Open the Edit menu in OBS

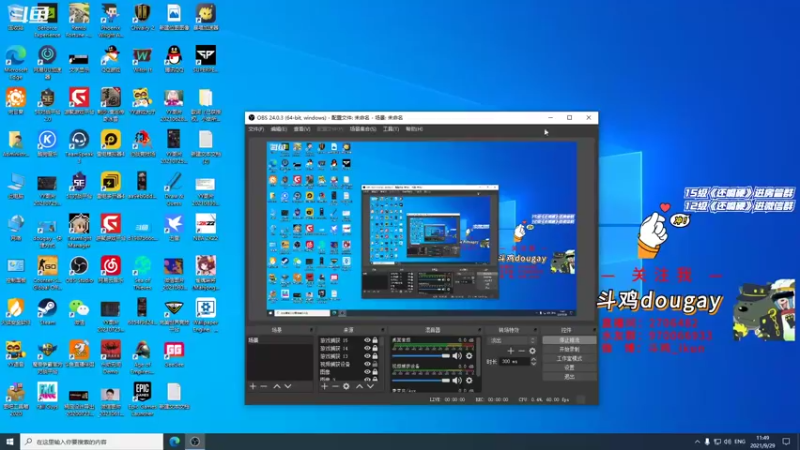279,129
